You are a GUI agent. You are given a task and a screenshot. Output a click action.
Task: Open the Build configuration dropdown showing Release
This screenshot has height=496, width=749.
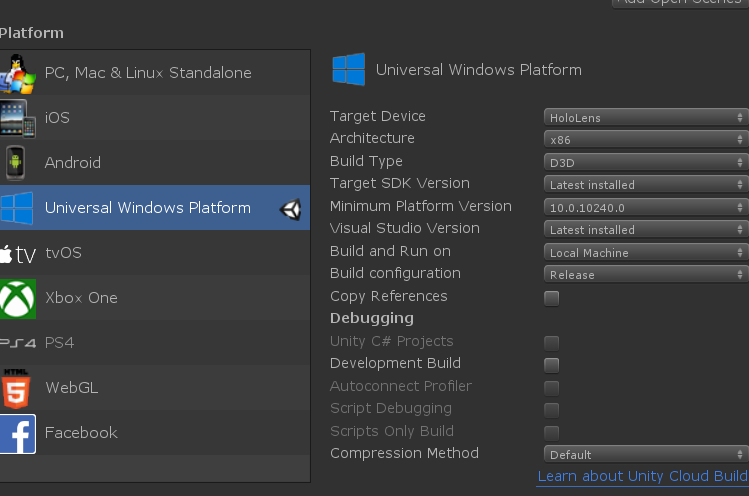(x=646, y=274)
